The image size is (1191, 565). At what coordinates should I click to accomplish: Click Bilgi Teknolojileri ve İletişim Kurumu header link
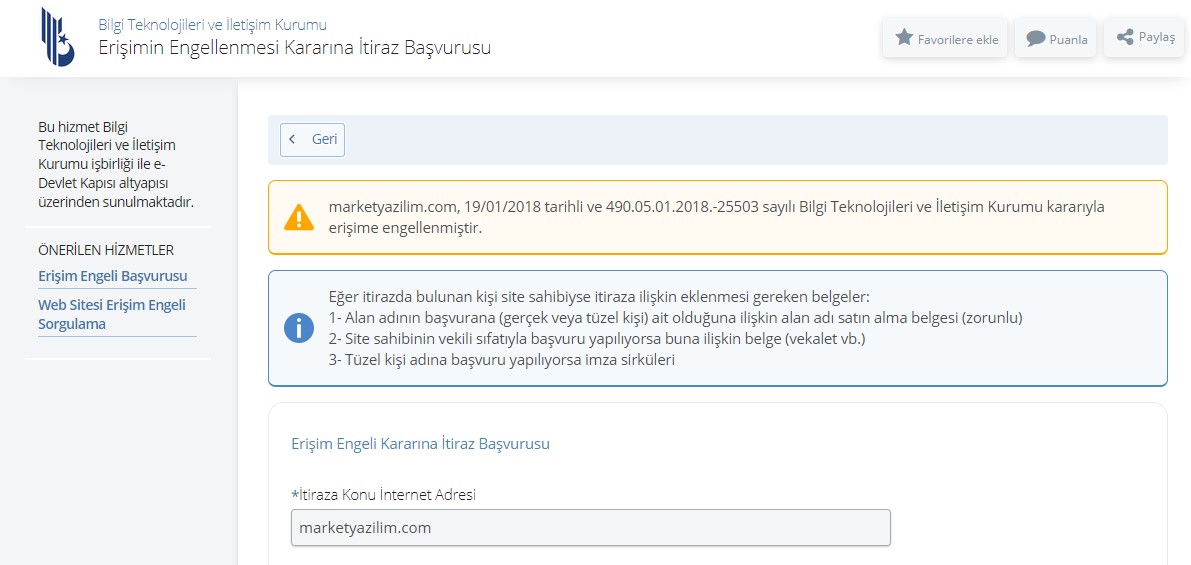(x=212, y=24)
